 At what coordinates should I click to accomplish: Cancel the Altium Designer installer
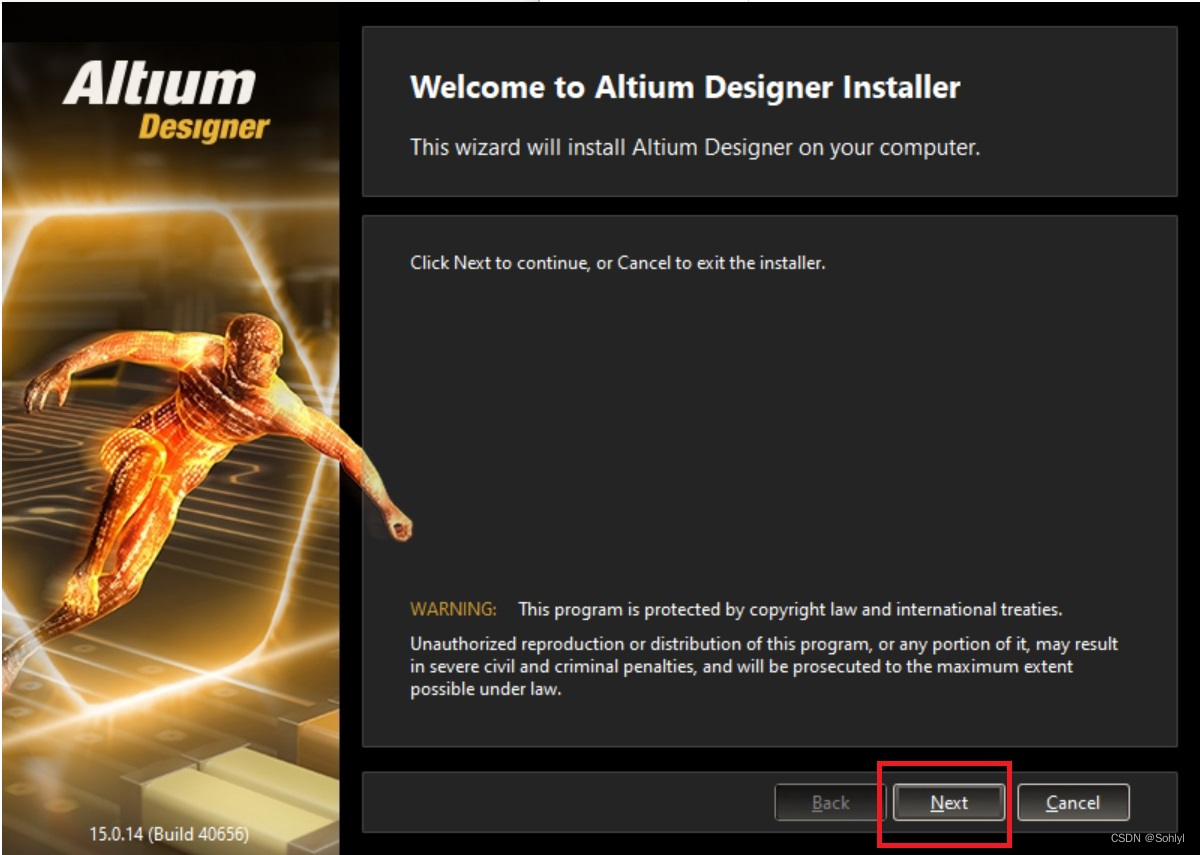pos(1073,802)
